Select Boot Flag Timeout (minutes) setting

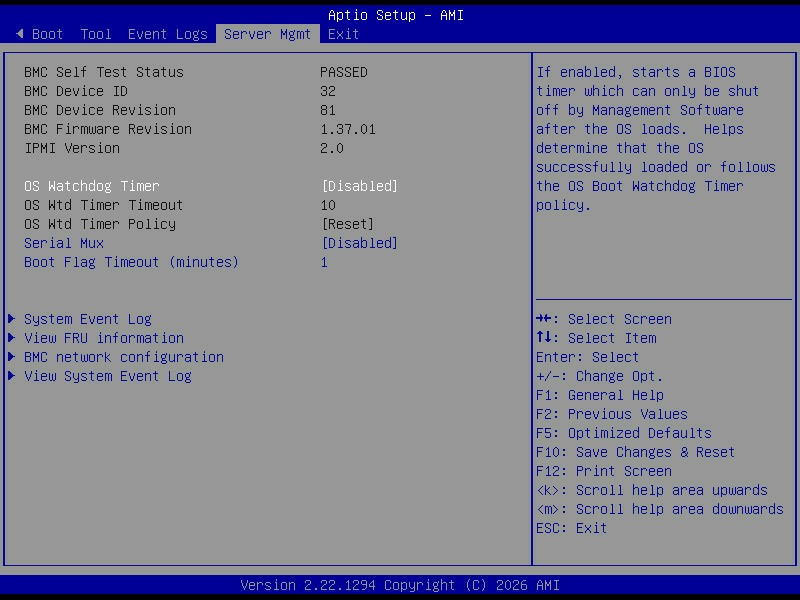[x=131, y=262]
